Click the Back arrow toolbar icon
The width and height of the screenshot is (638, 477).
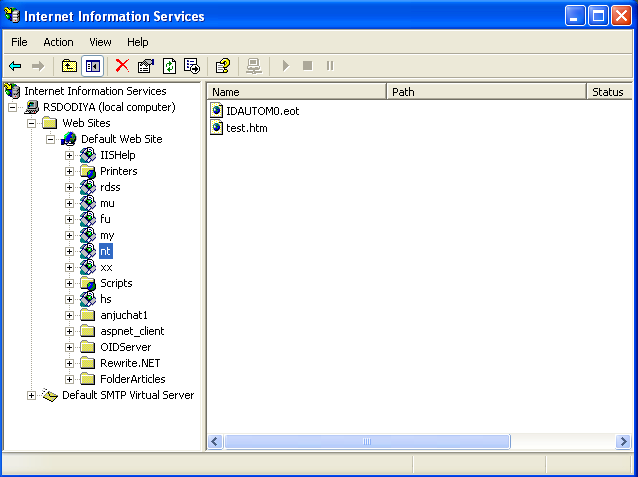[x=15, y=66]
